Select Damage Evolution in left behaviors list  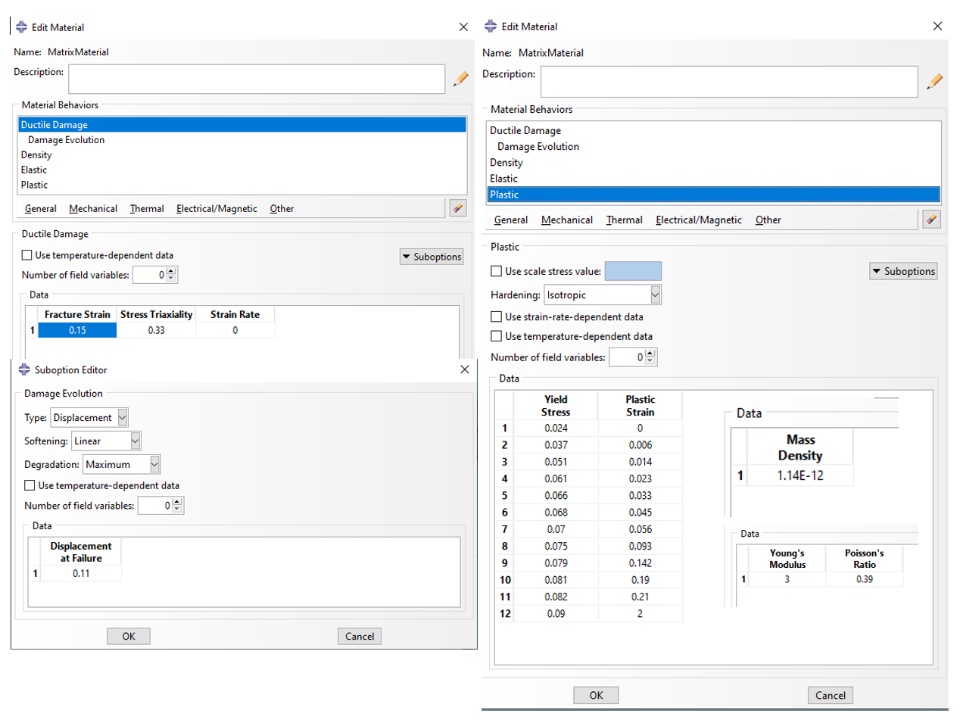point(242,140)
